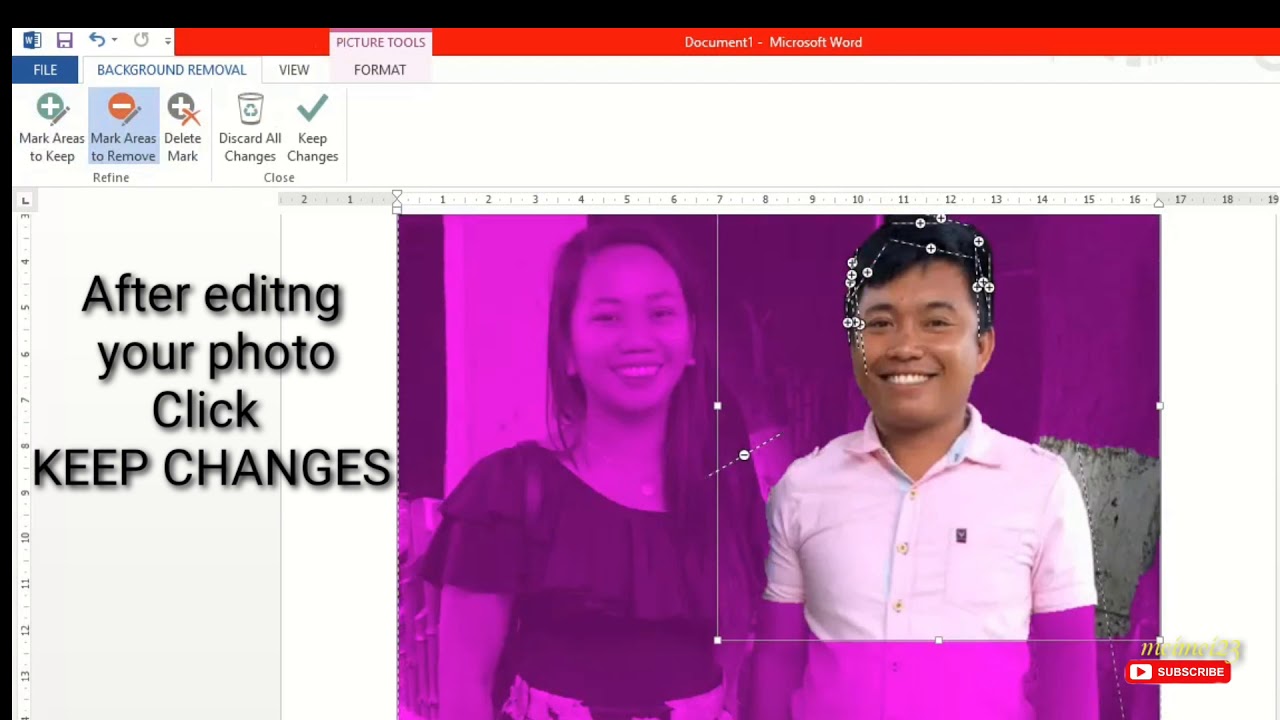Open the FORMAT tab under Picture Tools
The width and height of the screenshot is (1280, 720).
[x=380, y=70]
